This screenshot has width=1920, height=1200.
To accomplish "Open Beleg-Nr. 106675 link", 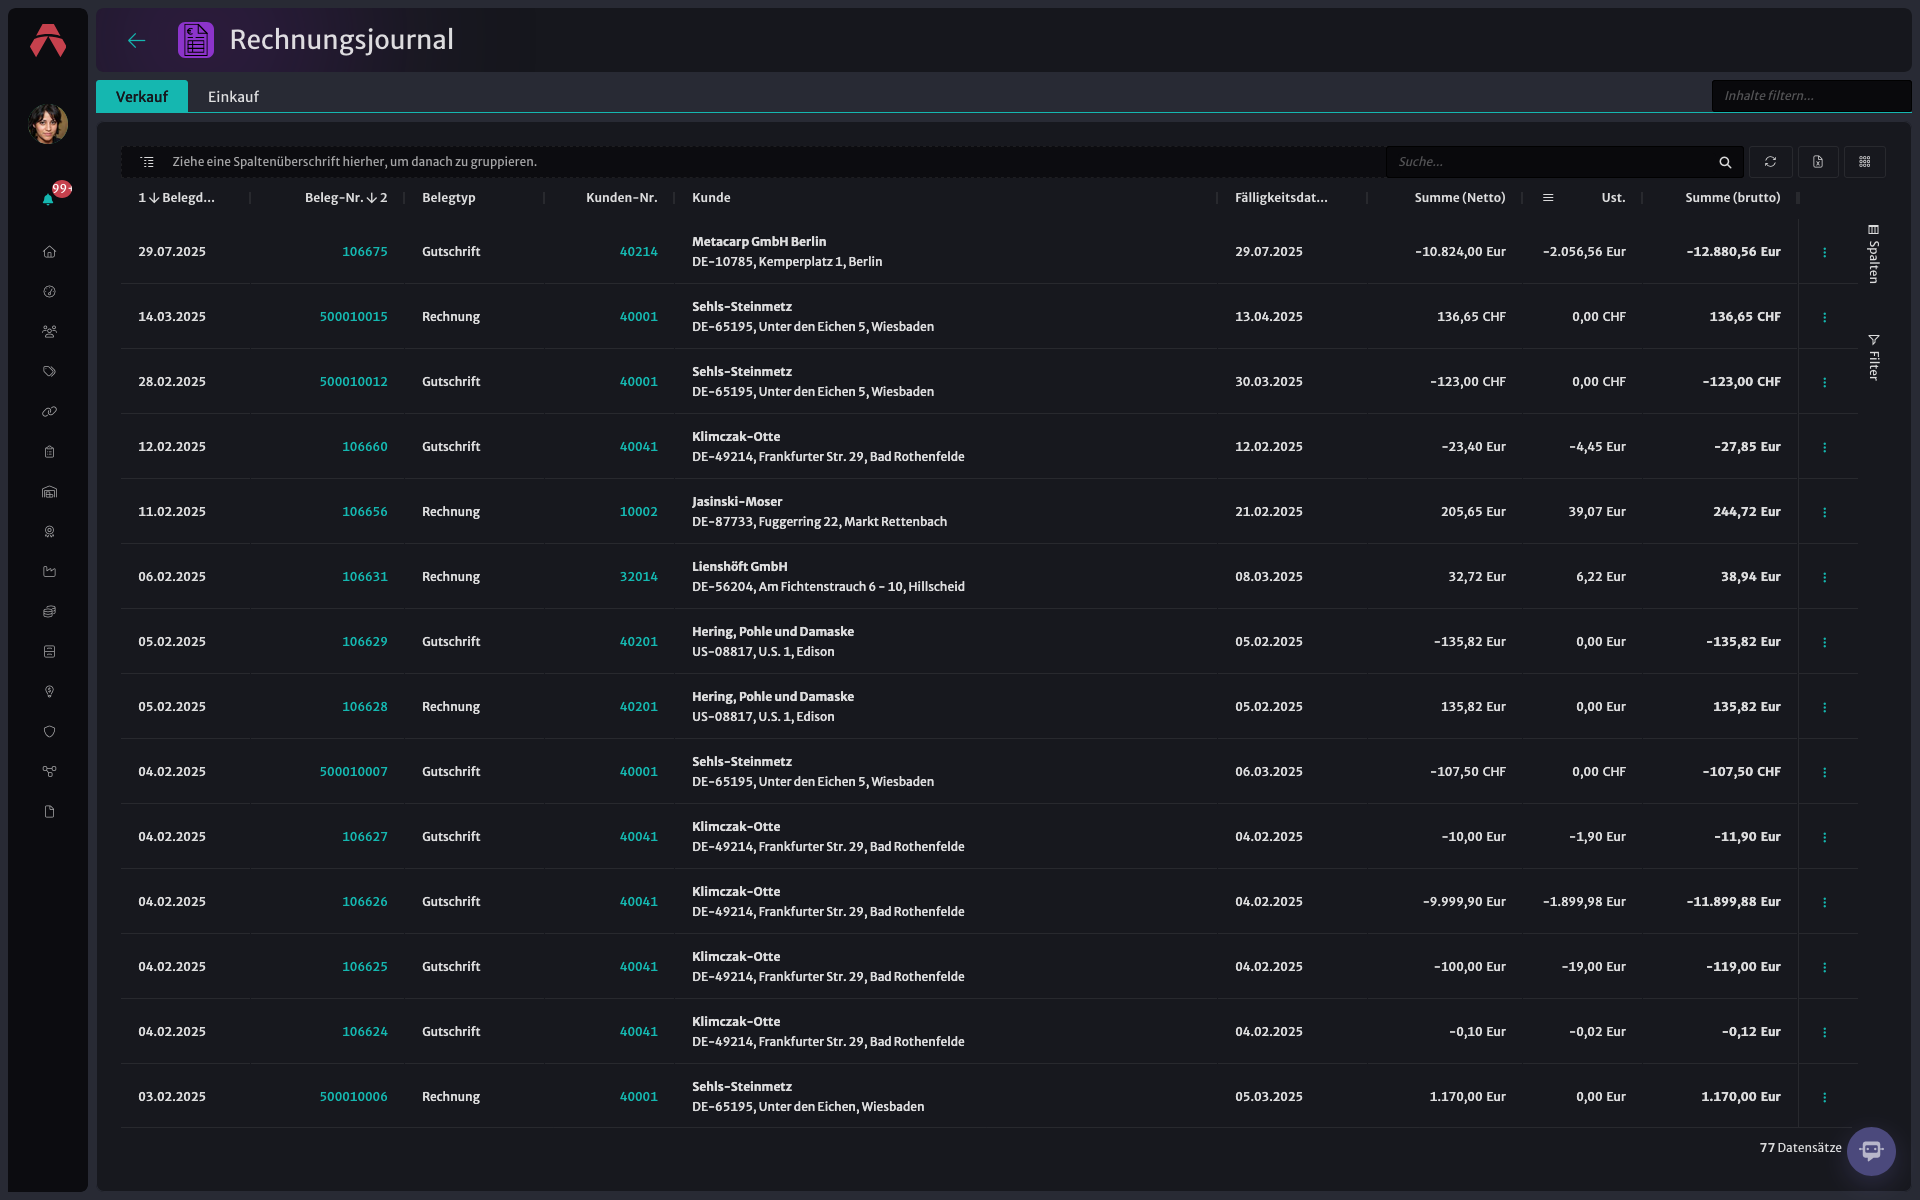I will coord(365,252).
